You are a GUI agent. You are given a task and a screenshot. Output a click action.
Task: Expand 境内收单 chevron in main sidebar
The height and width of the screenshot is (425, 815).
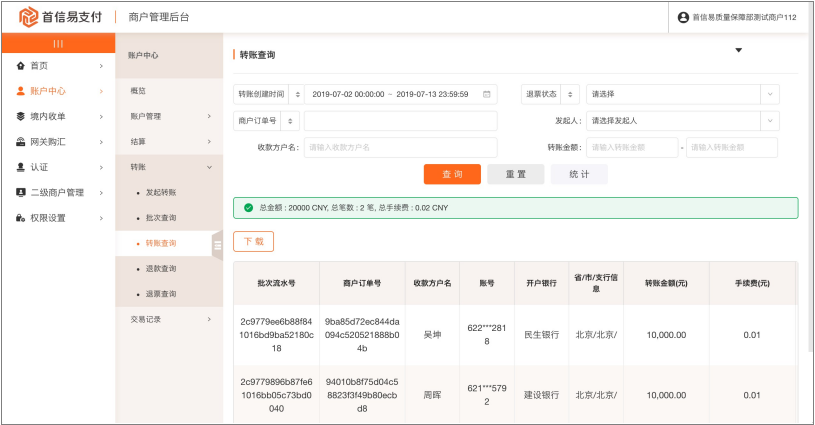101,117
